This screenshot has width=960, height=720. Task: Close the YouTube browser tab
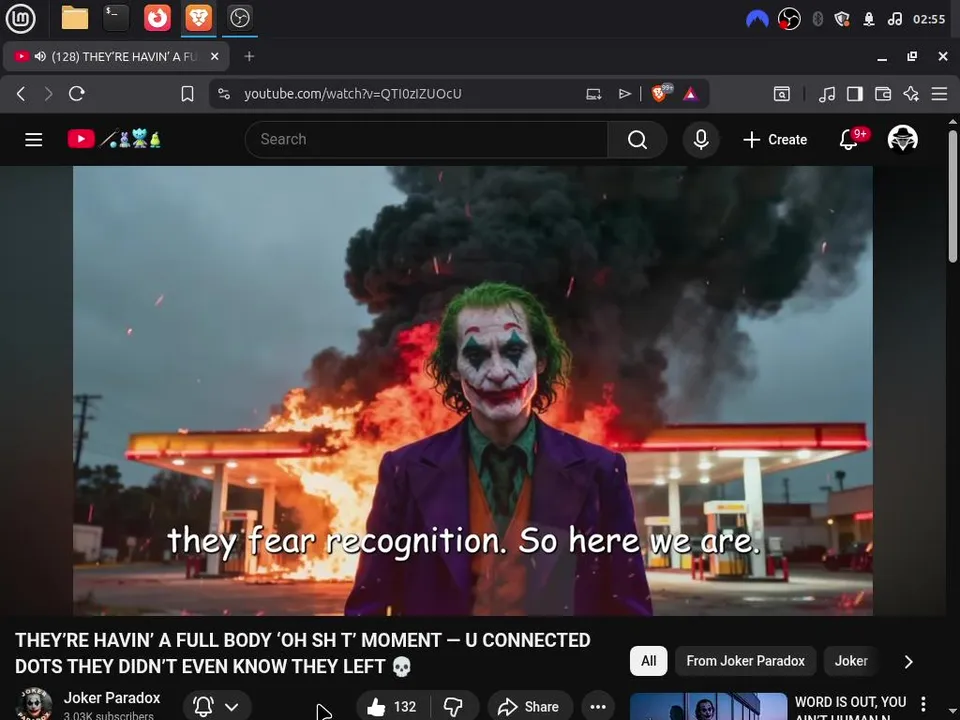(x=214, y=56)
